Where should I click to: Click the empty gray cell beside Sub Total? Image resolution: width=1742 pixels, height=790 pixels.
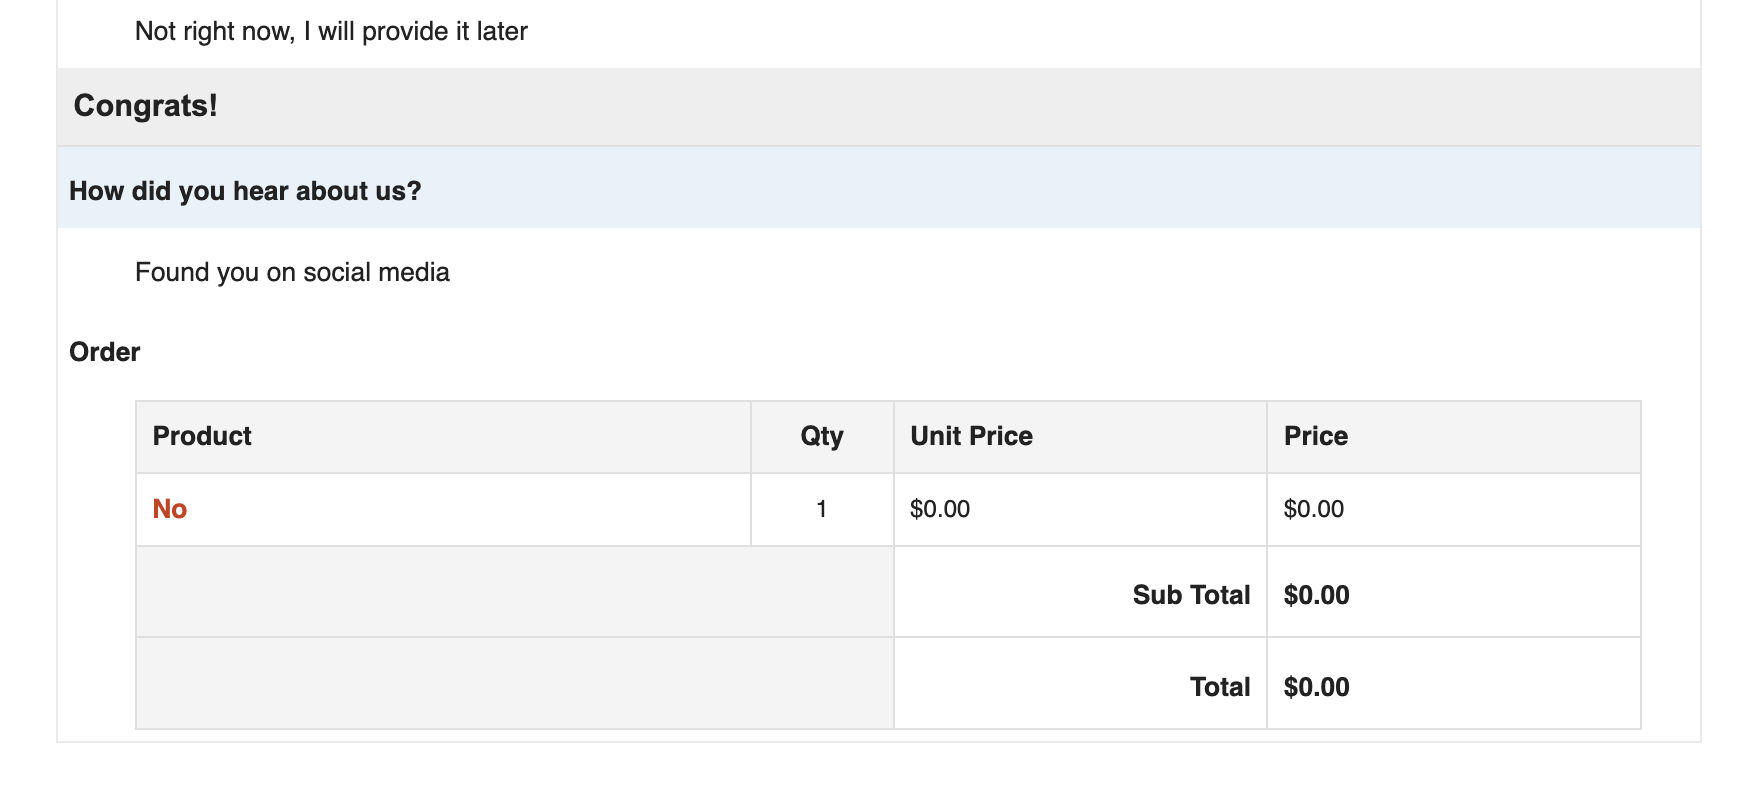point(515,592)
